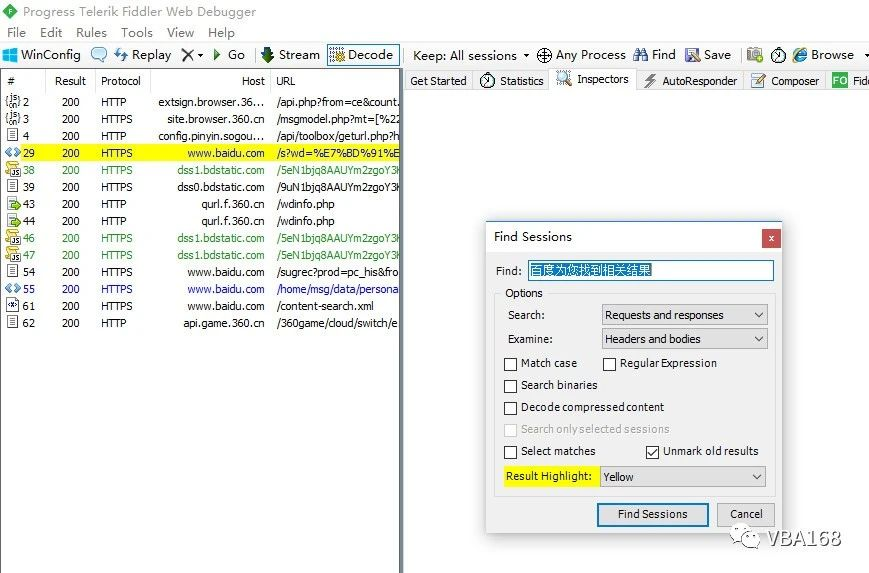Click the timer stopwatch toolbar icon
Viewport: 869px width, 573px height.
coord(778,55)
